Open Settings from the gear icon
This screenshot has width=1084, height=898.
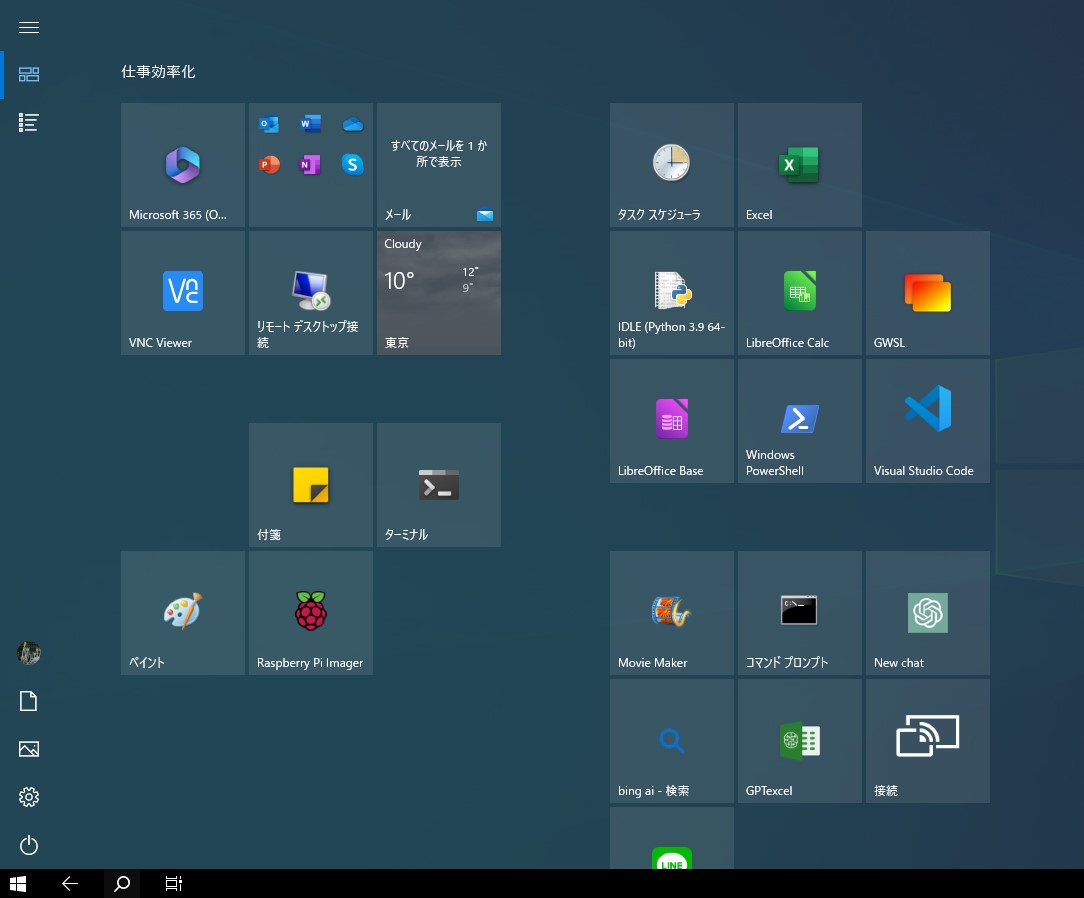[x=29, y=797]
